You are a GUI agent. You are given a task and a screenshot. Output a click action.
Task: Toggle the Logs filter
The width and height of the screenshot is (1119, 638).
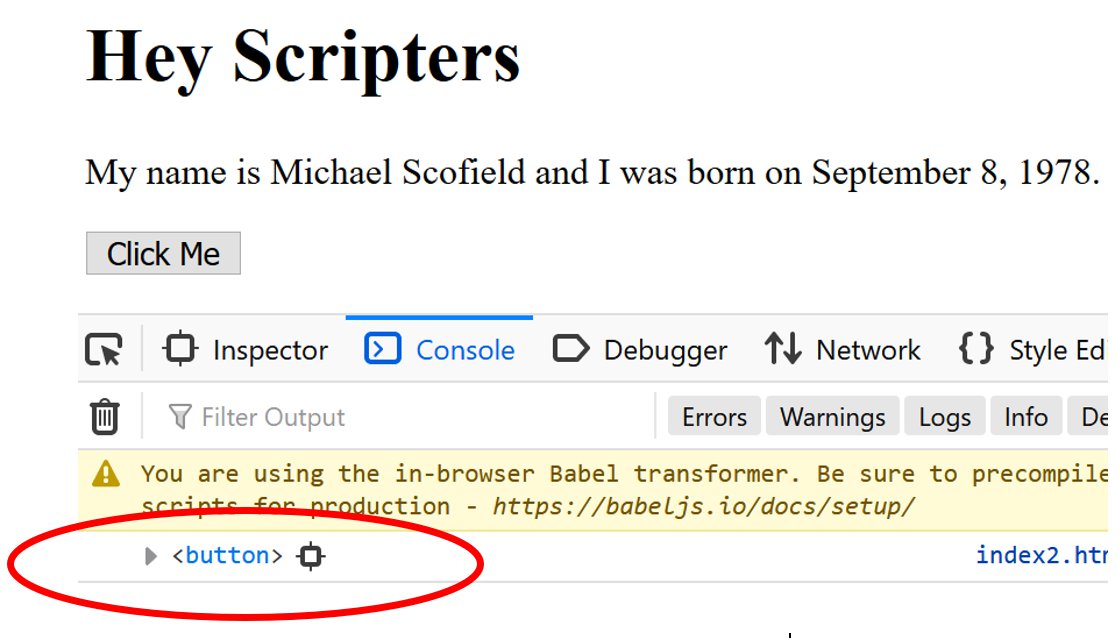click(945, 417)
